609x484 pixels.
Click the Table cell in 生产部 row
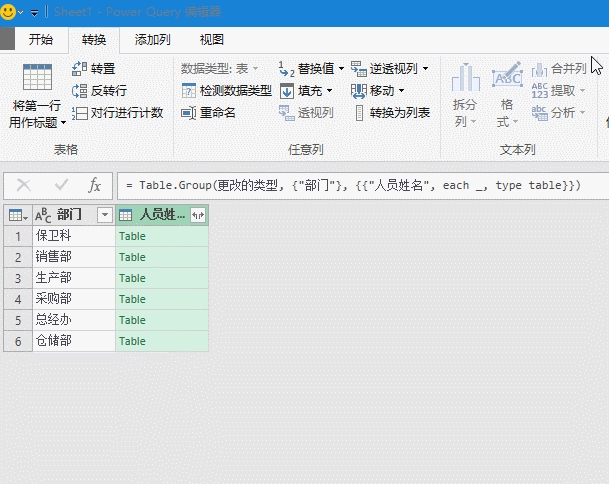pyautogui.click(x=162, y=278)
